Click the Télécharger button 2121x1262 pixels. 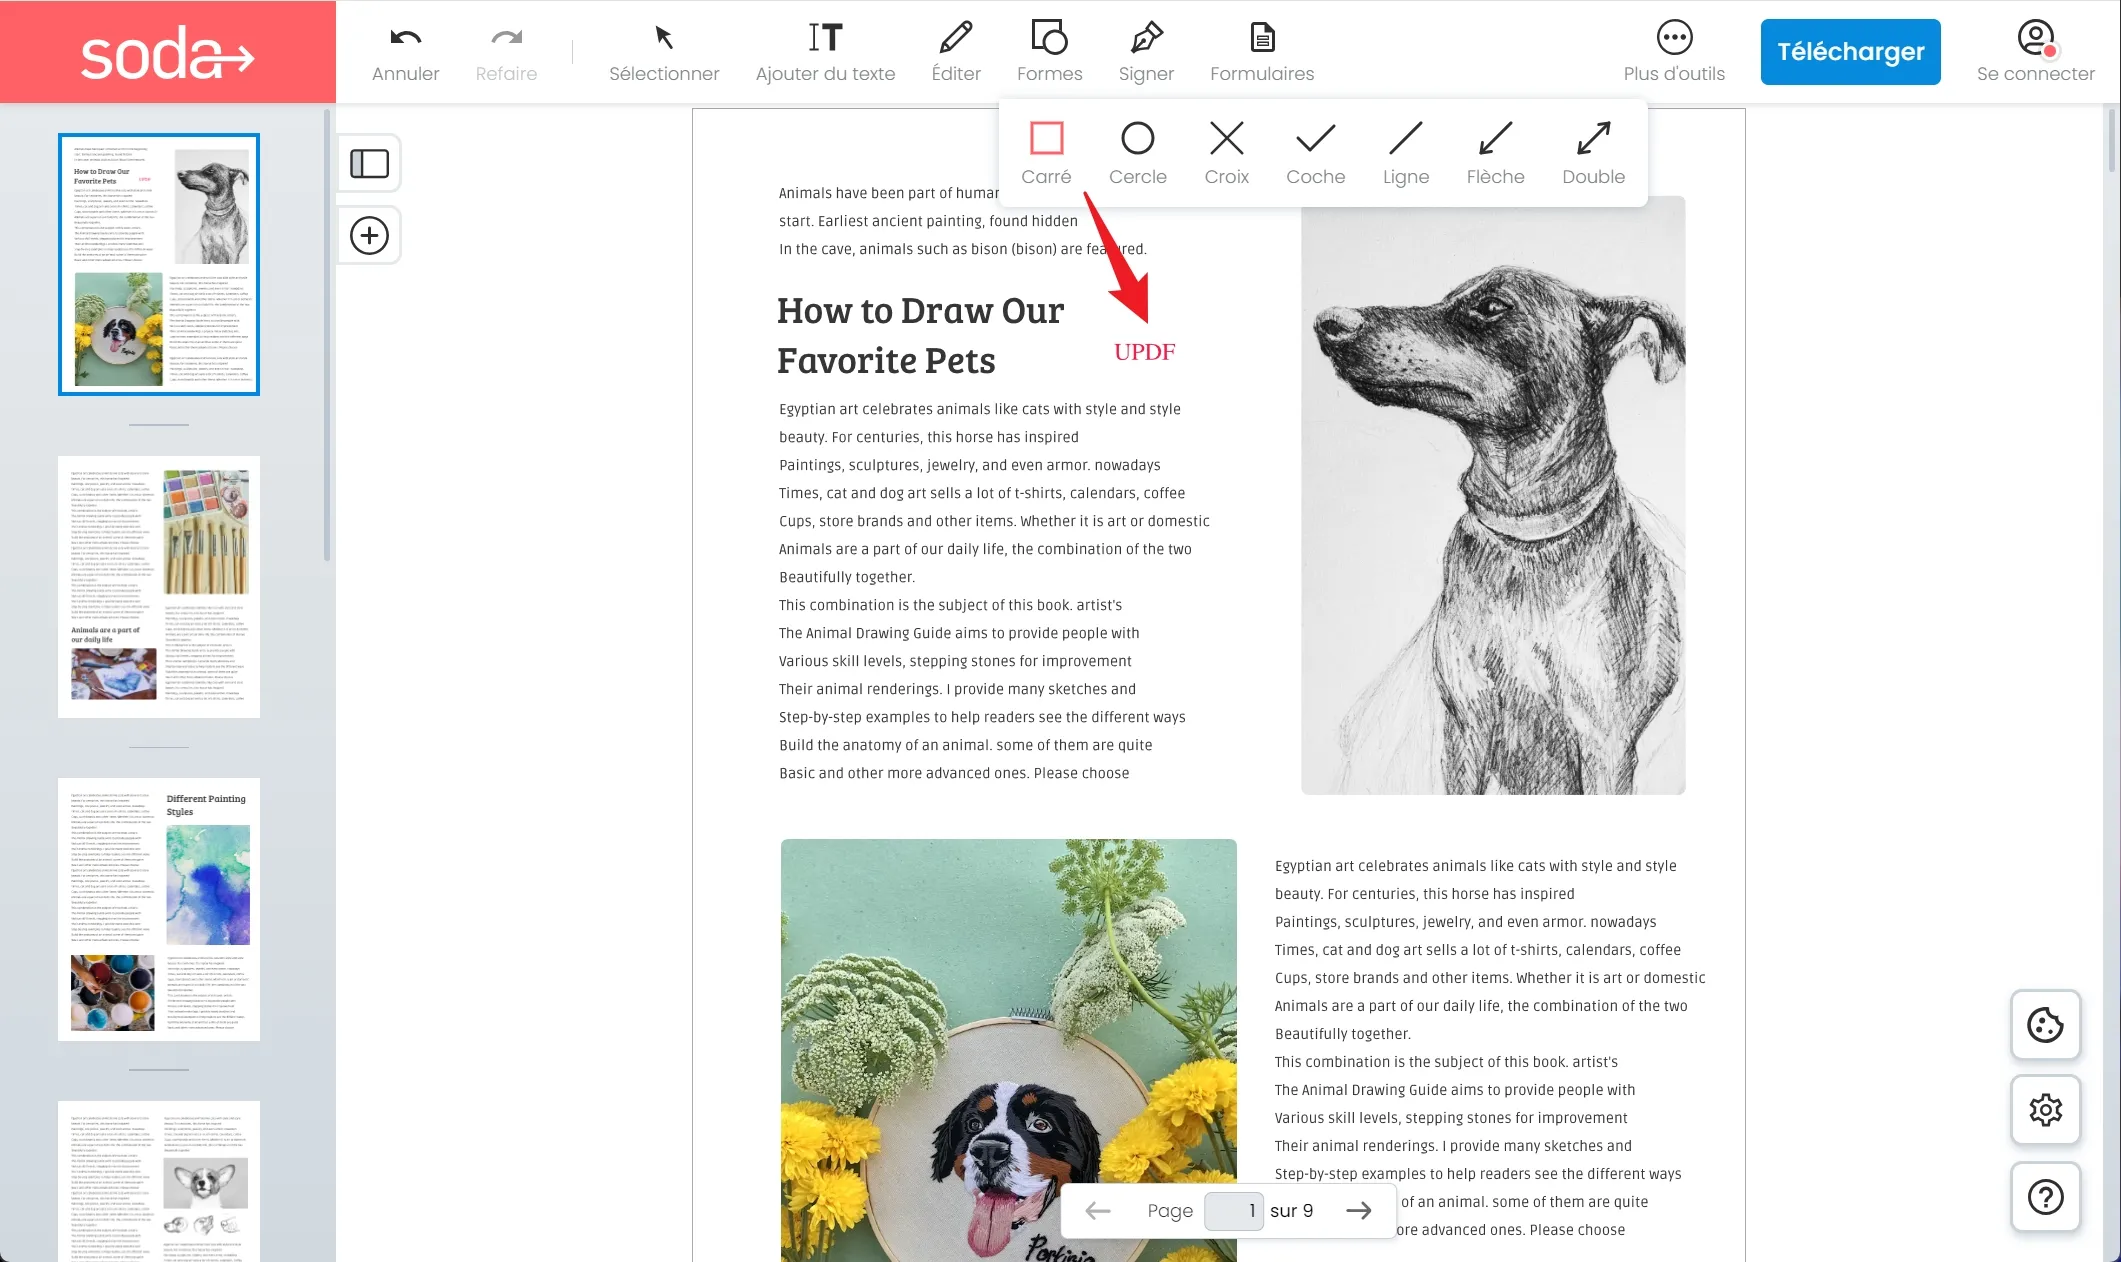(1849, 51)
